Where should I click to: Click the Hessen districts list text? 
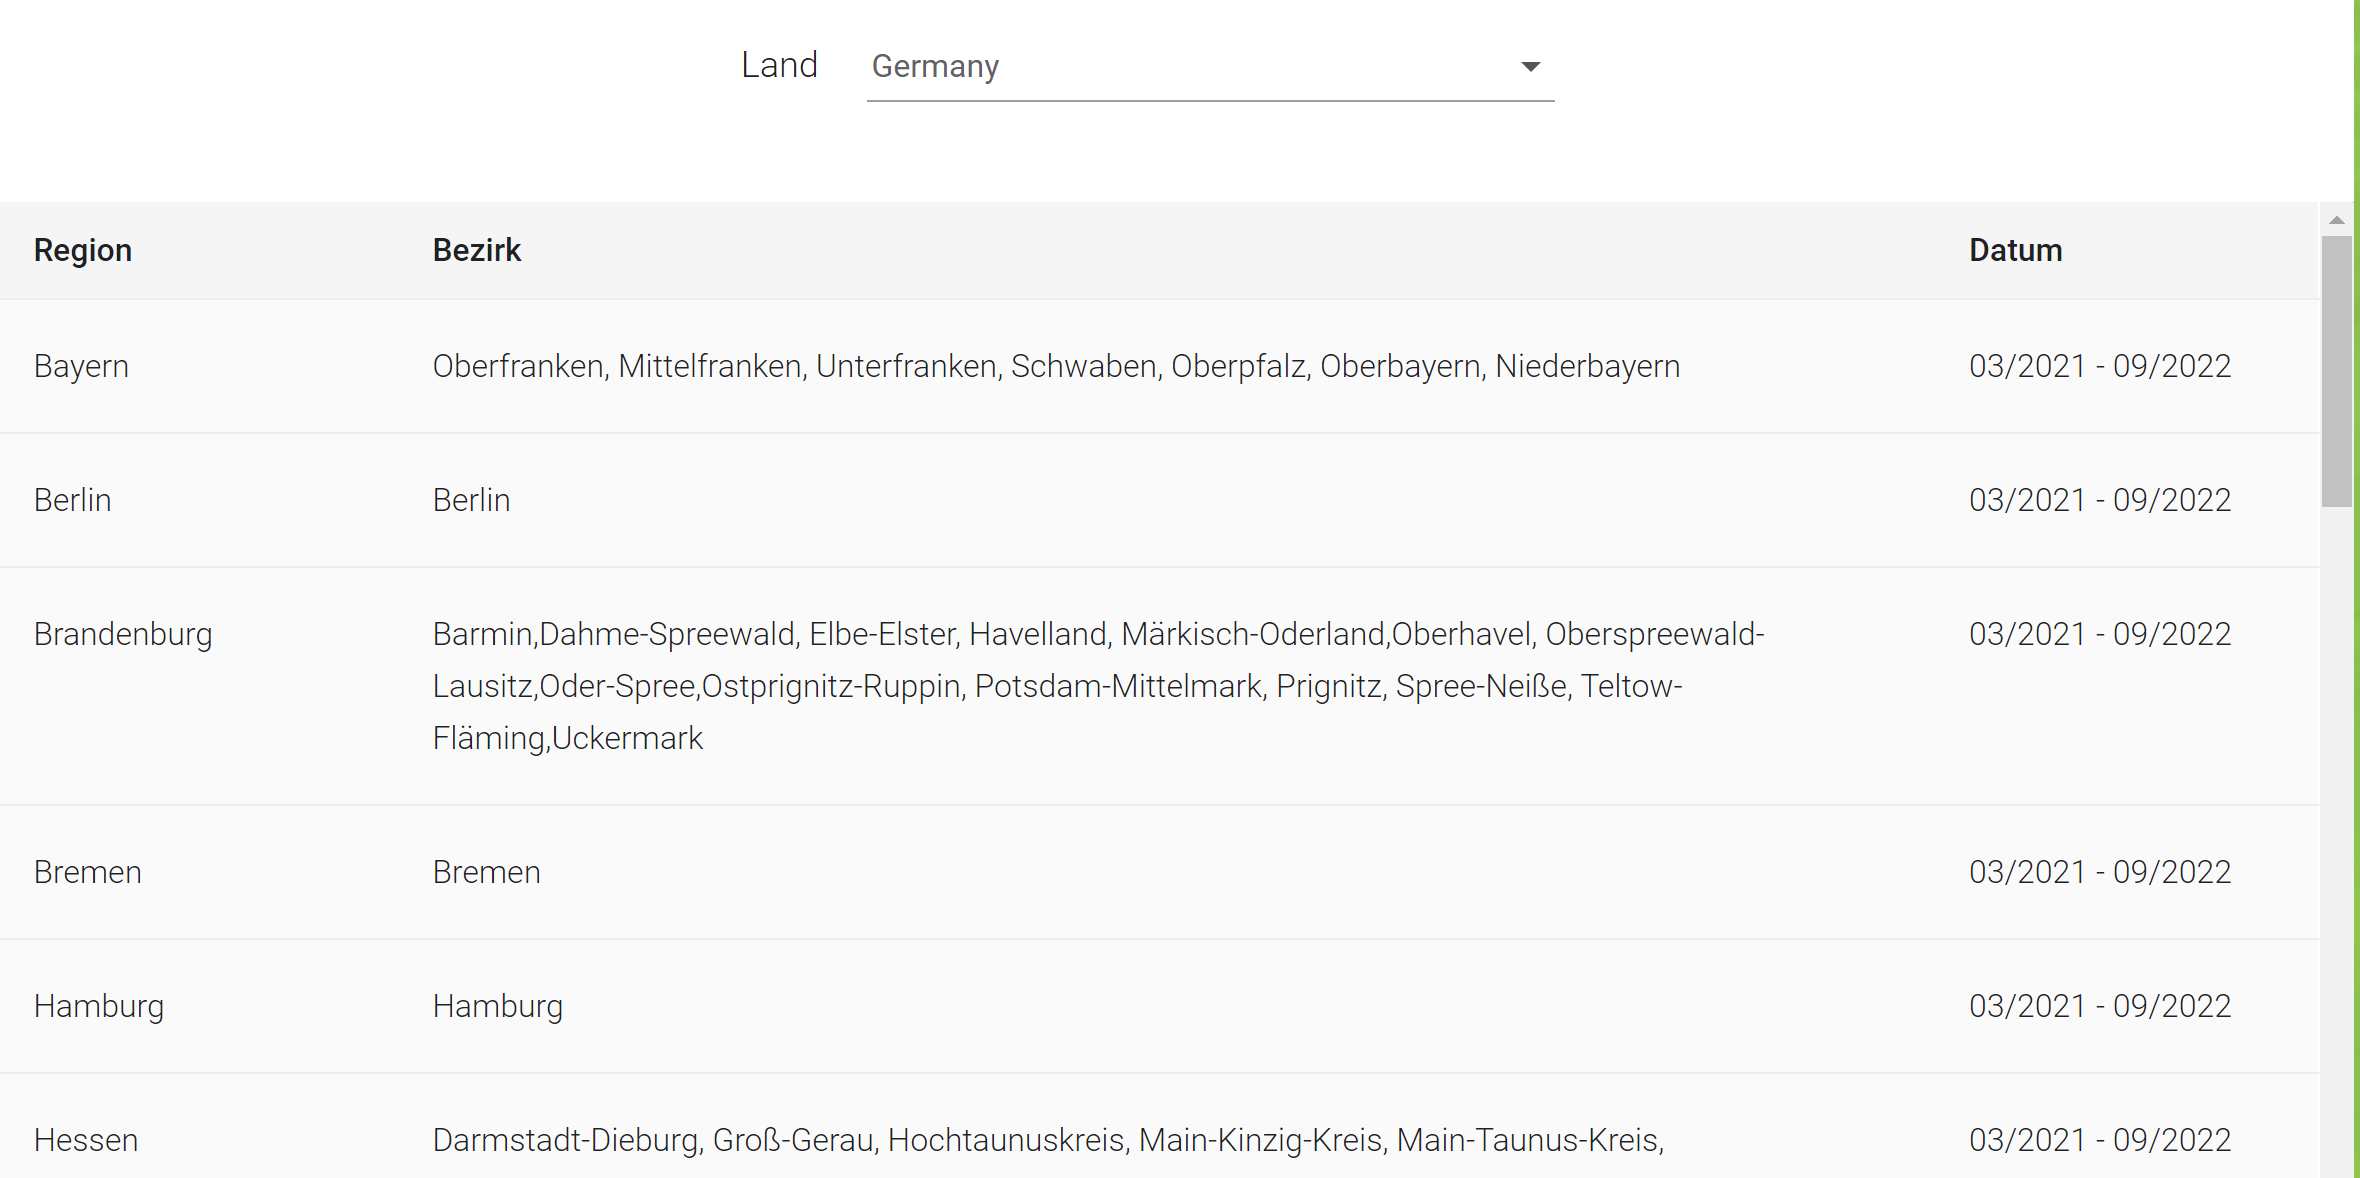click(x=1047, y=1140)
